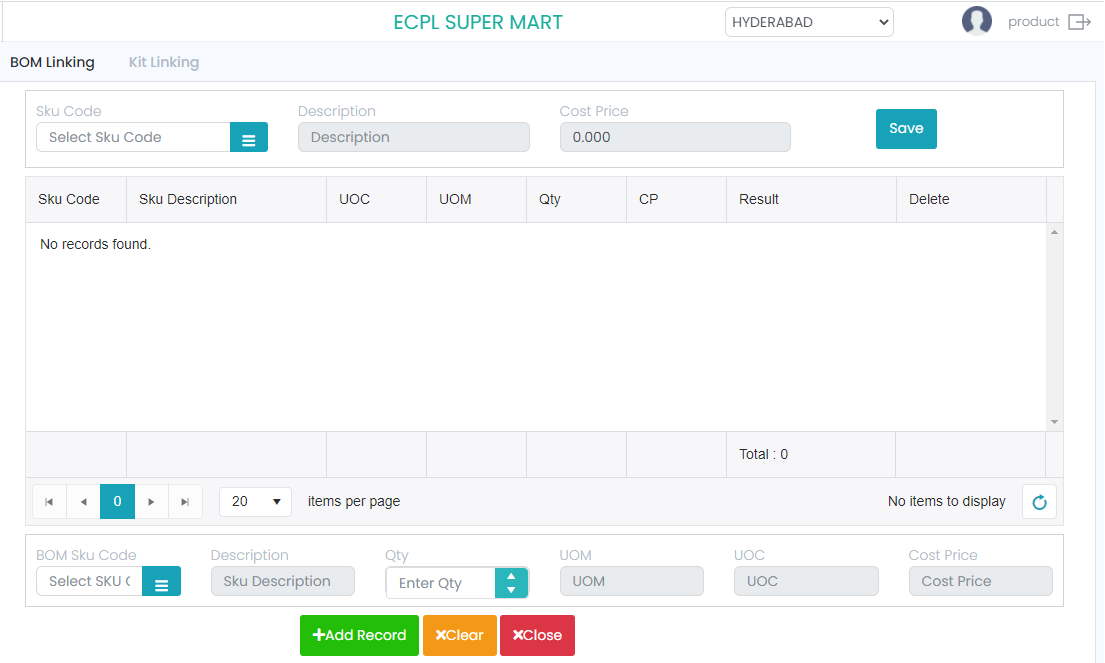
Task: Click the 'No items to display' text
Action: coord(946,502)
